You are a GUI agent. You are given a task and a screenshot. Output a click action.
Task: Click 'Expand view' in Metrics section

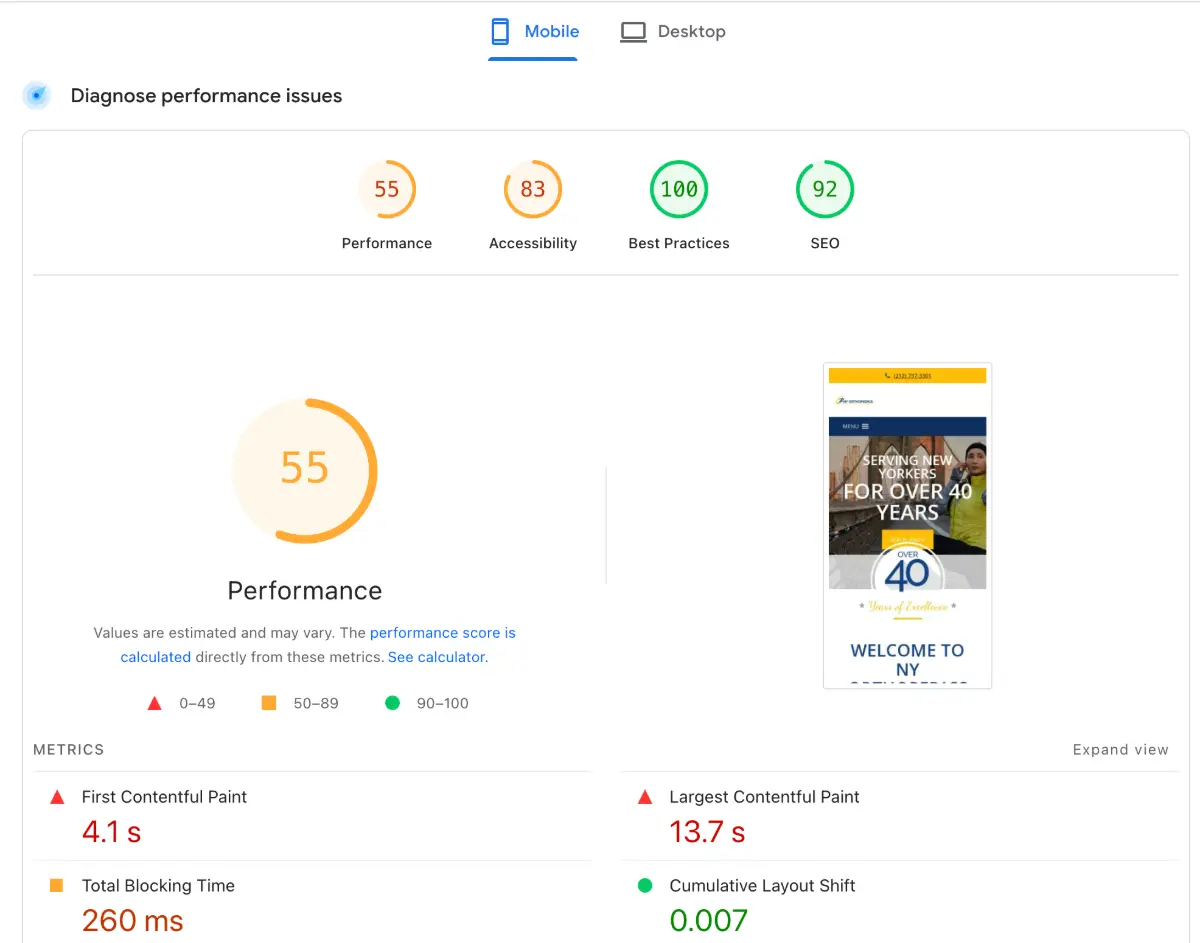tap(1120, 750)
